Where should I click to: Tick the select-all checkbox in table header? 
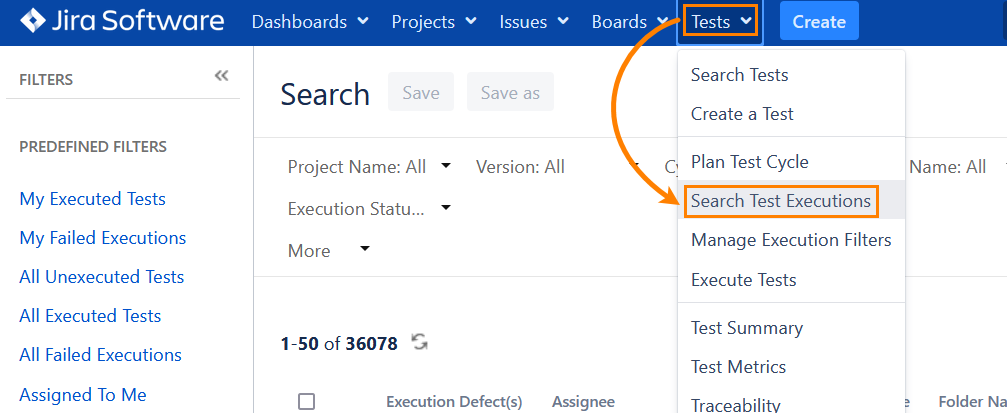click(x=307, y=402)
